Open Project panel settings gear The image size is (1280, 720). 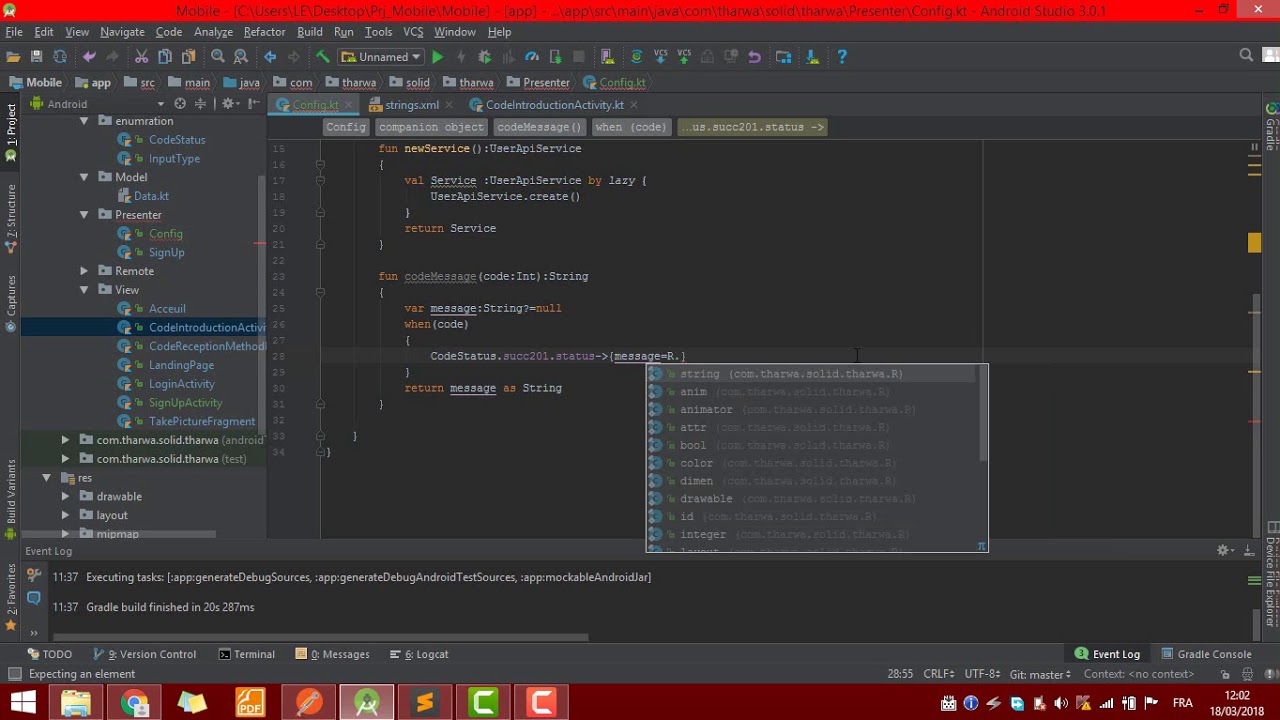coord(229,104)
